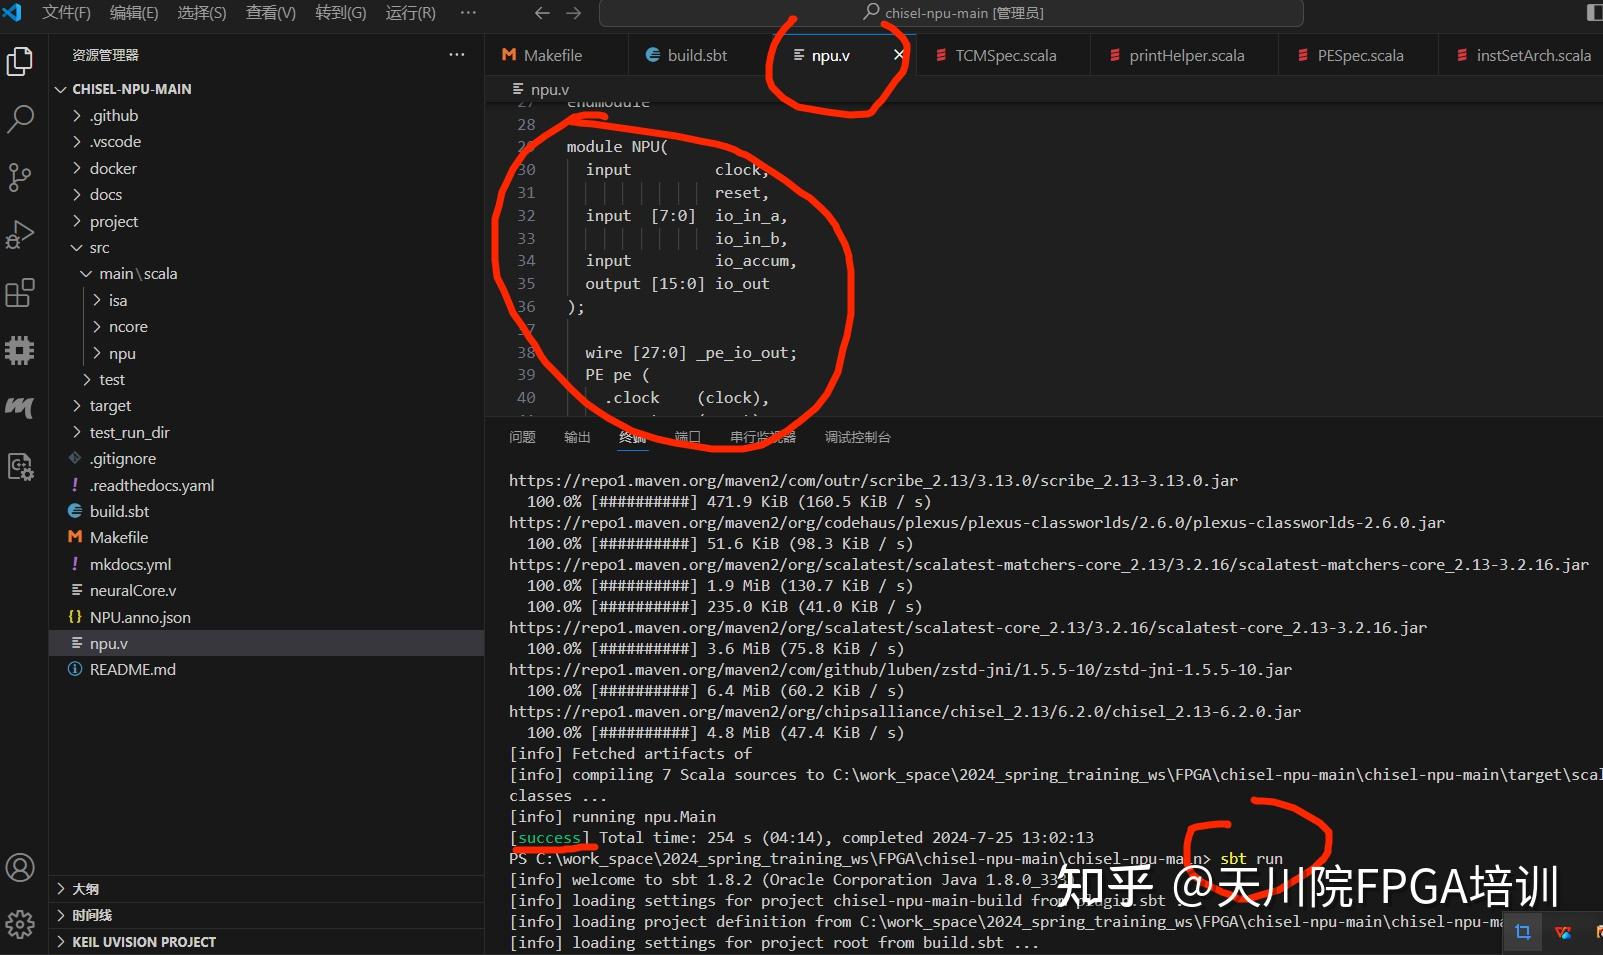
Task: Select README.md in the Explorer
Action: (x=131, y=669)
